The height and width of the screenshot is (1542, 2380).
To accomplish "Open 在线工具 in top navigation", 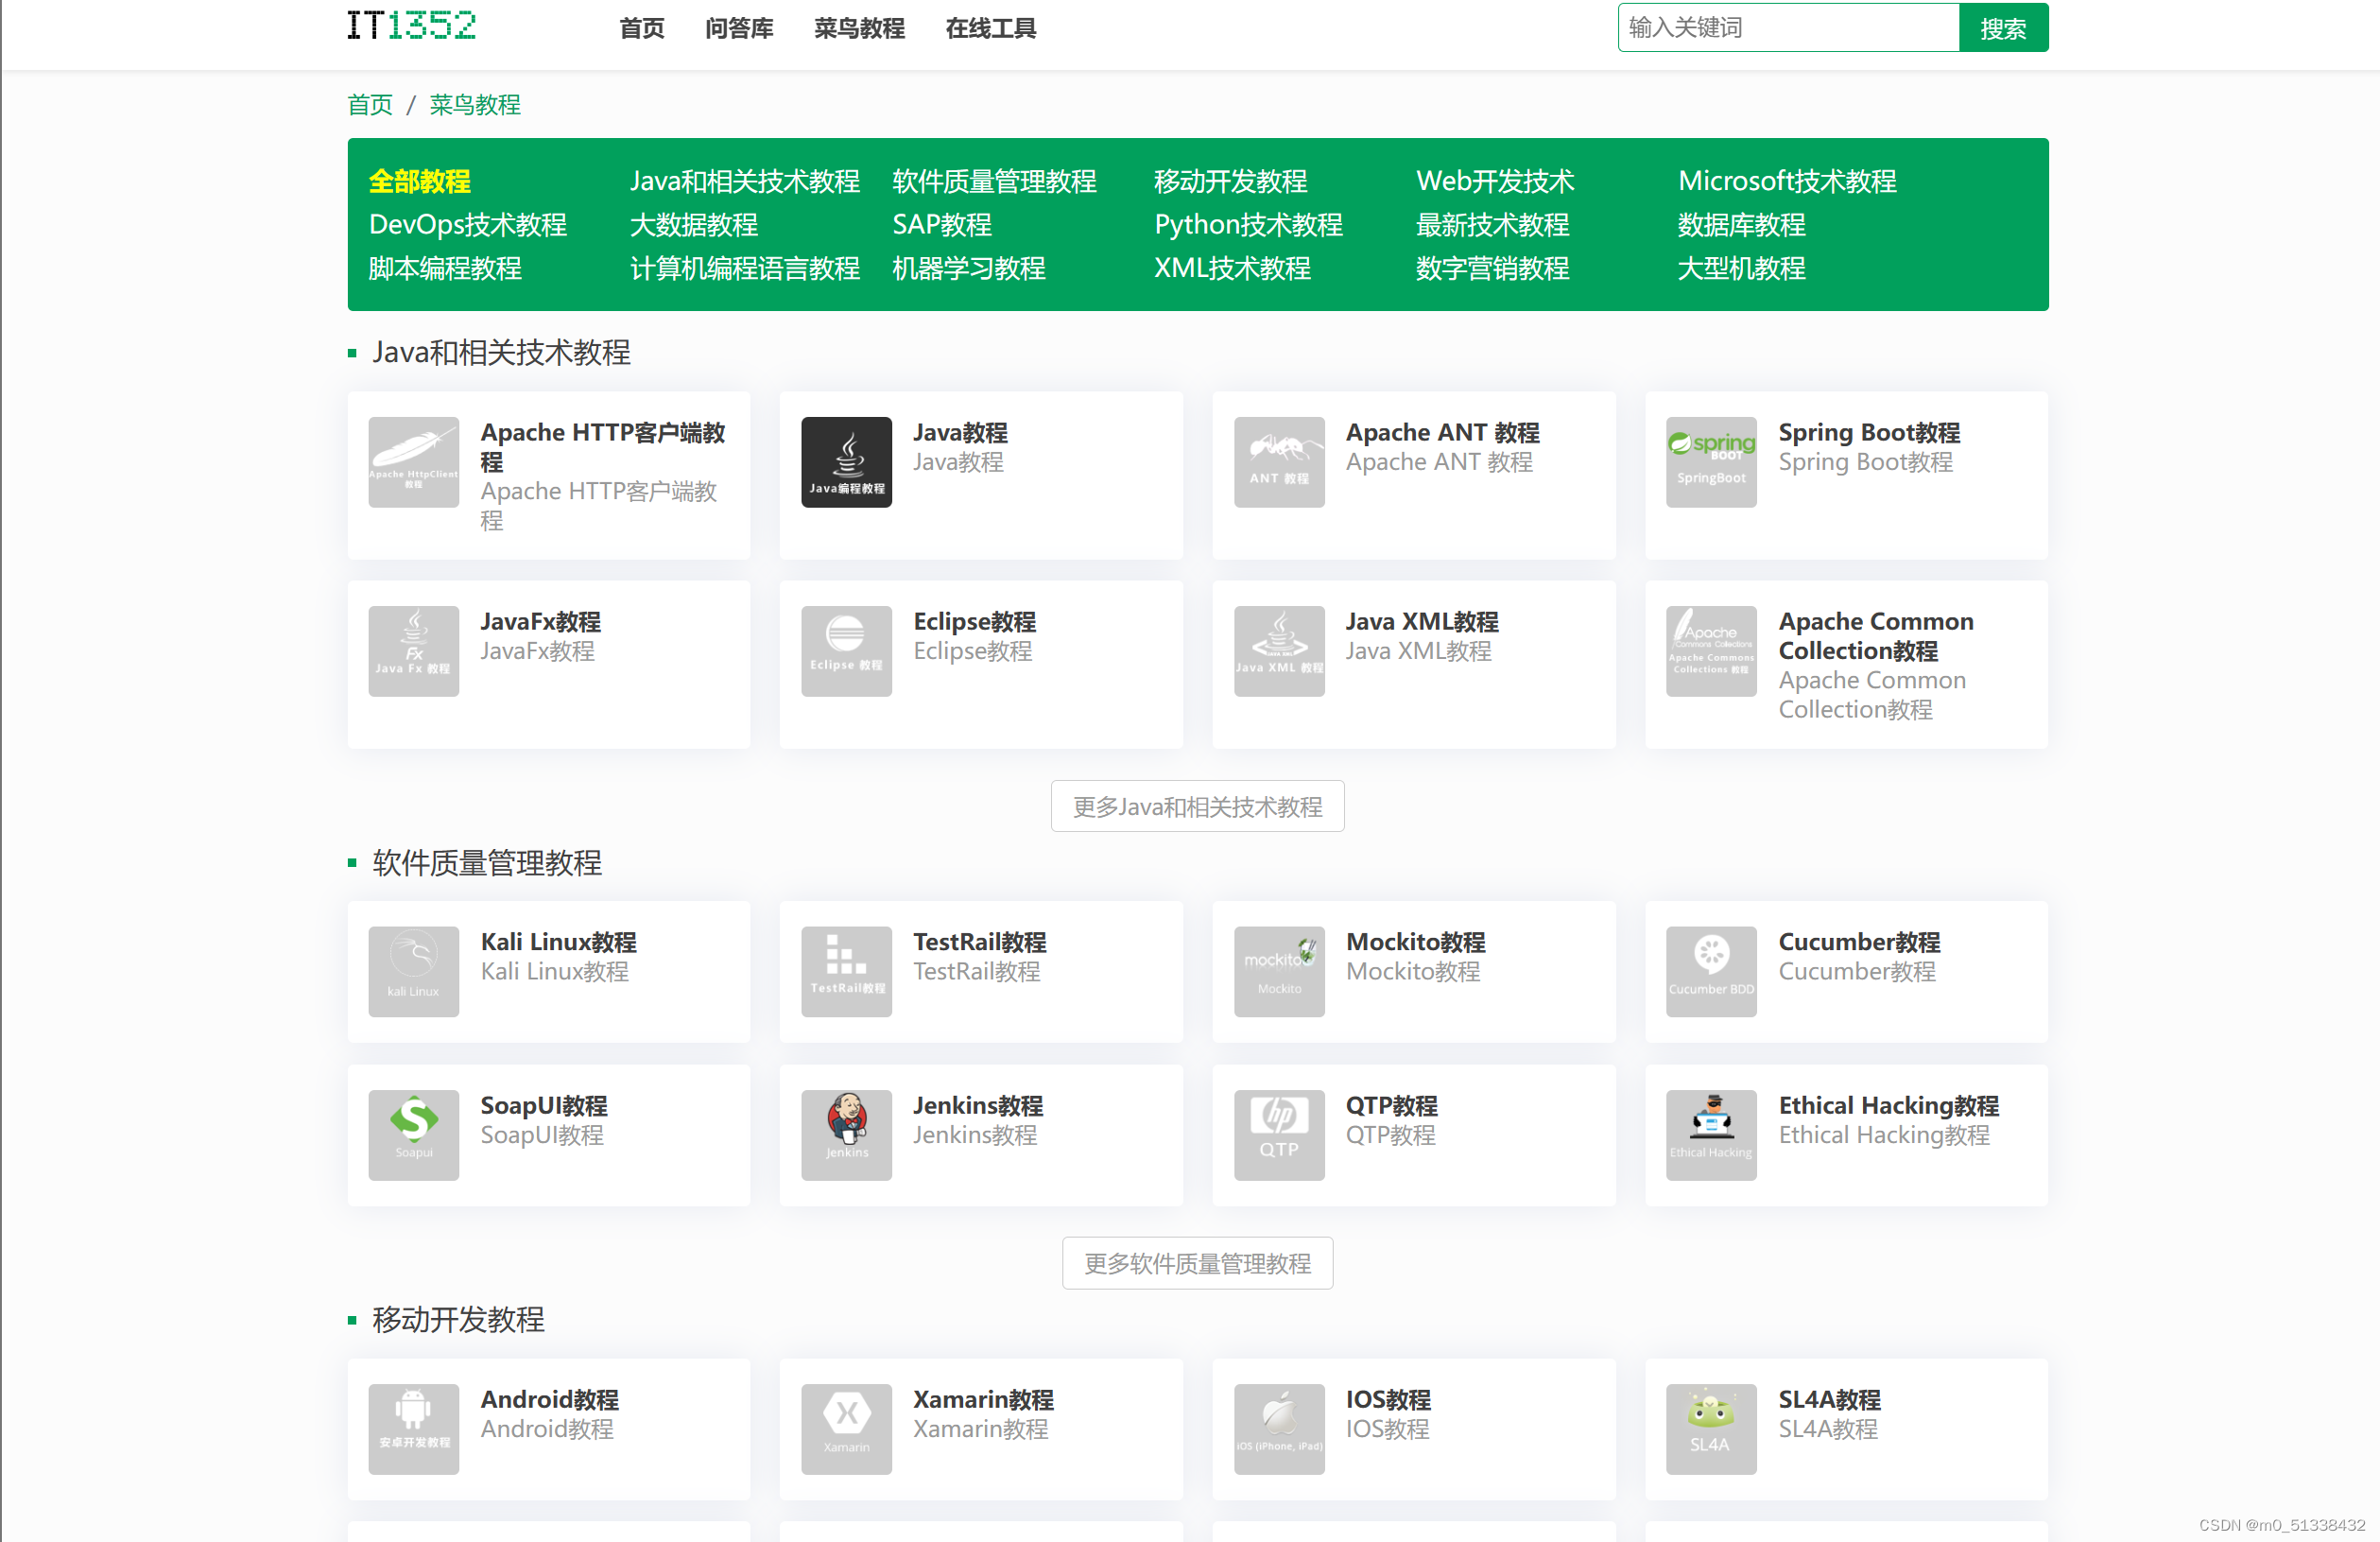I will coord(991,28).
